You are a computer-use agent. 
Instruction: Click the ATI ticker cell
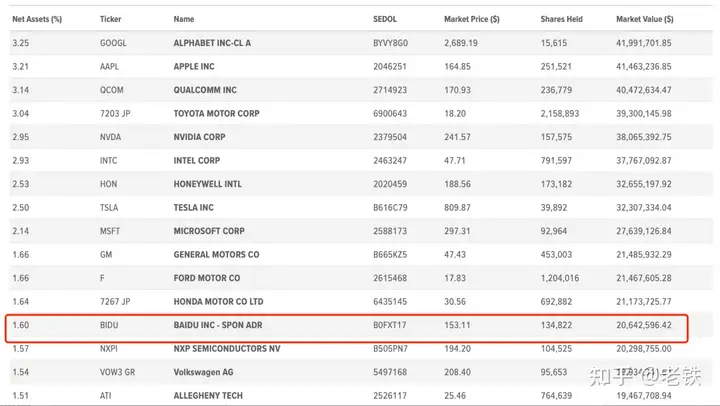click(106, 396)
